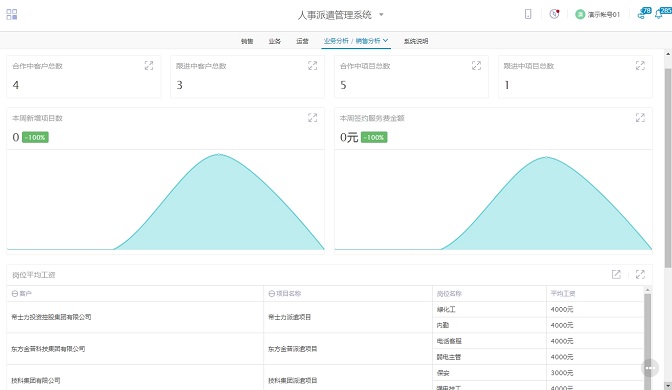Click the page scrollbar up arrow

pyautogui.click(x=668, y=54)
